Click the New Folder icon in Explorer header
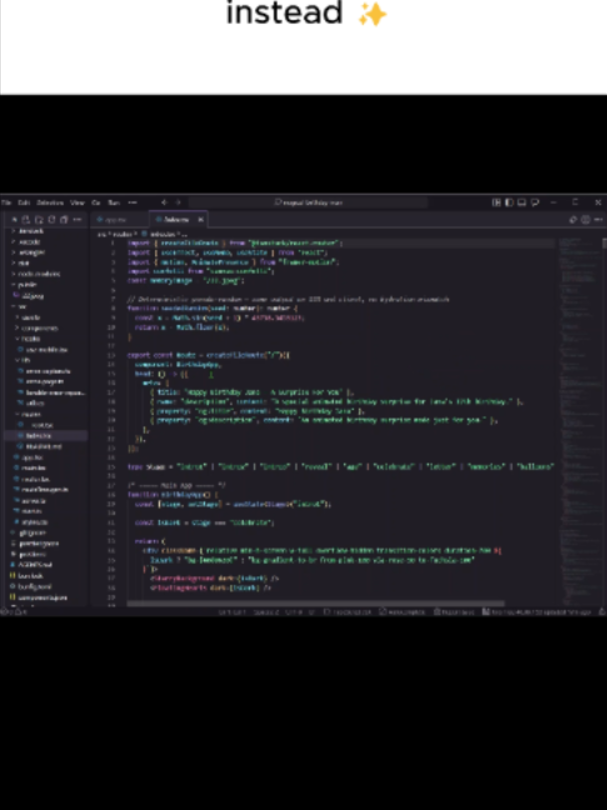Viewport: 607px width, 810px height. tap(39, 220)
